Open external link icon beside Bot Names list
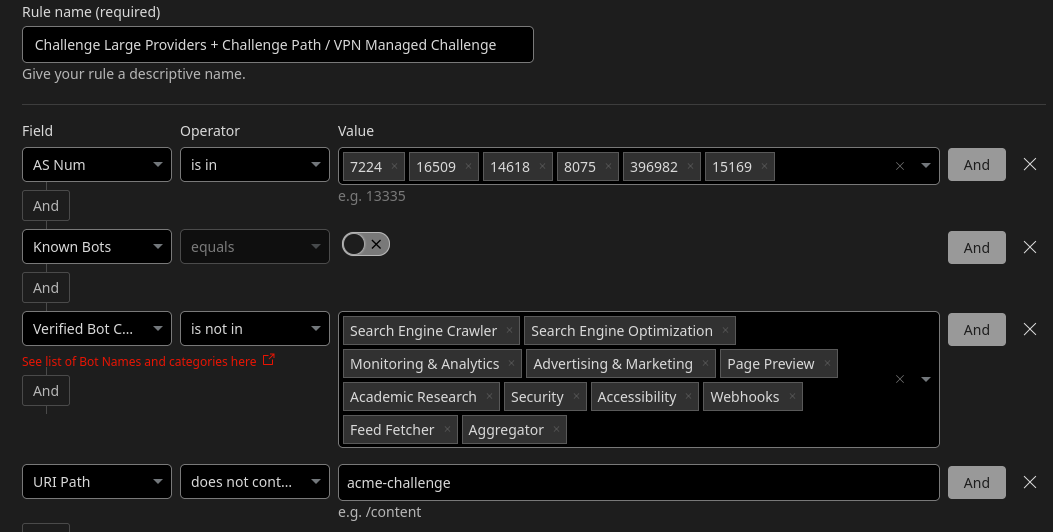The image size is (1053, 532). [x=269, y=360]
